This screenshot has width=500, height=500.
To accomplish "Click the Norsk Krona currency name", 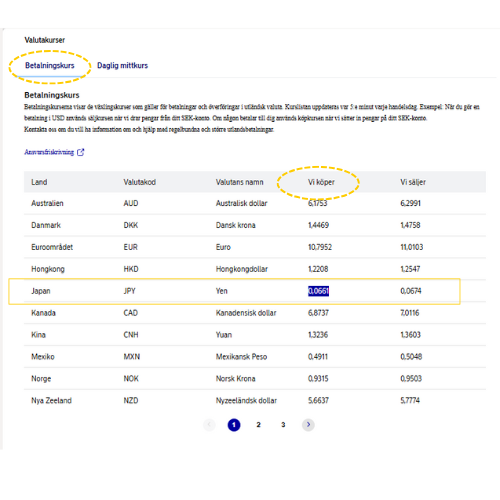I will (235, 379).
